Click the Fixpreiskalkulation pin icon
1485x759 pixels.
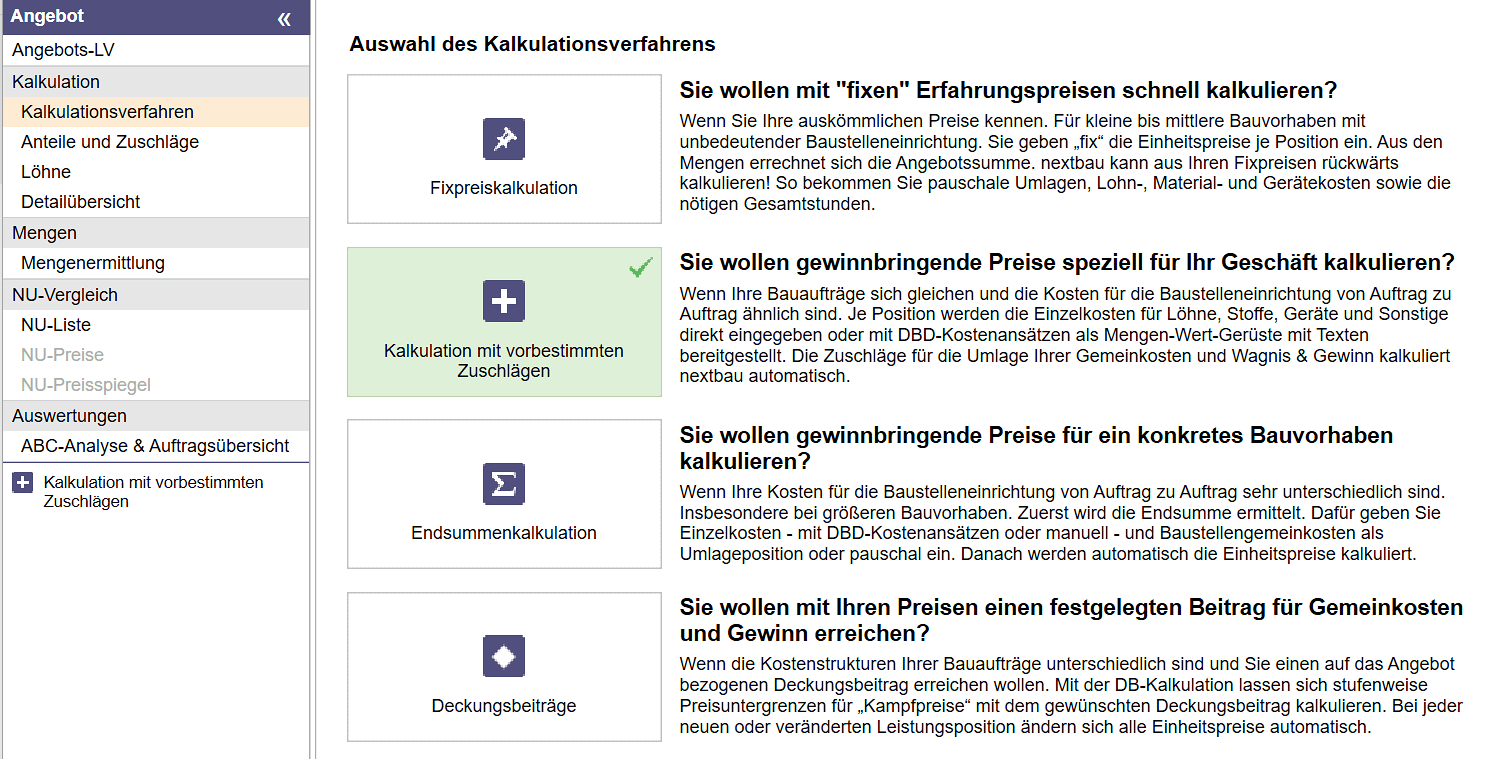coord(504,139)
